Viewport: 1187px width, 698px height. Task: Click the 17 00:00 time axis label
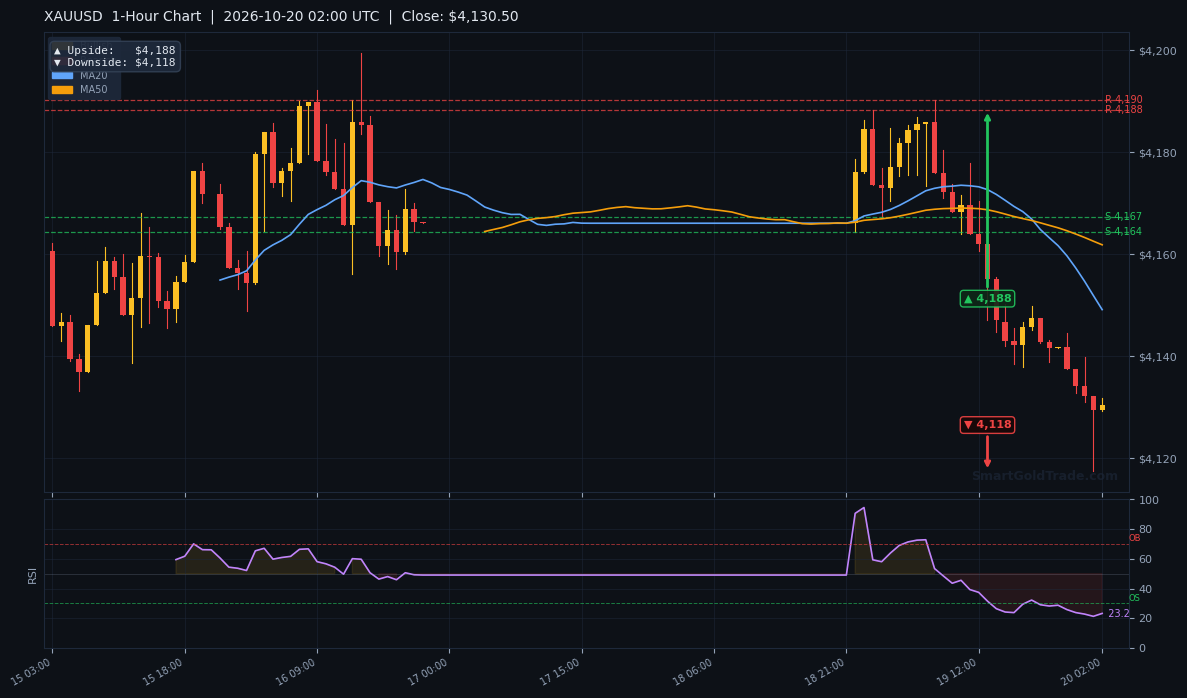(428, 672)
